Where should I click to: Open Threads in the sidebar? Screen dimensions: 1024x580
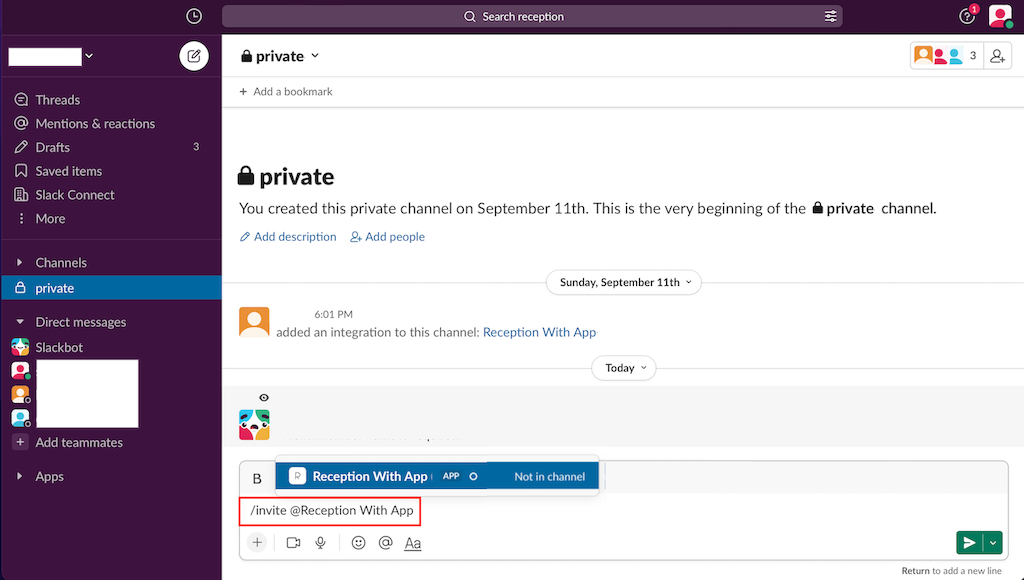coord(57,100)
